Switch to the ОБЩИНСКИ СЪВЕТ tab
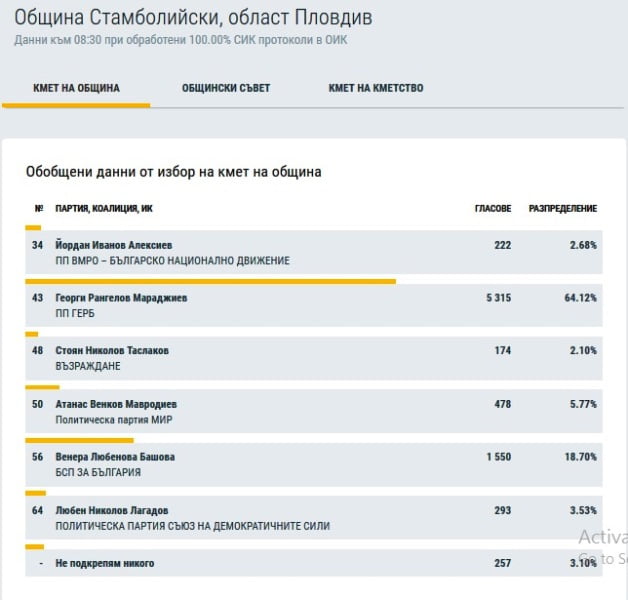This screenshot has width=628, height=600. pyautogui.click(x=226, y=88)
